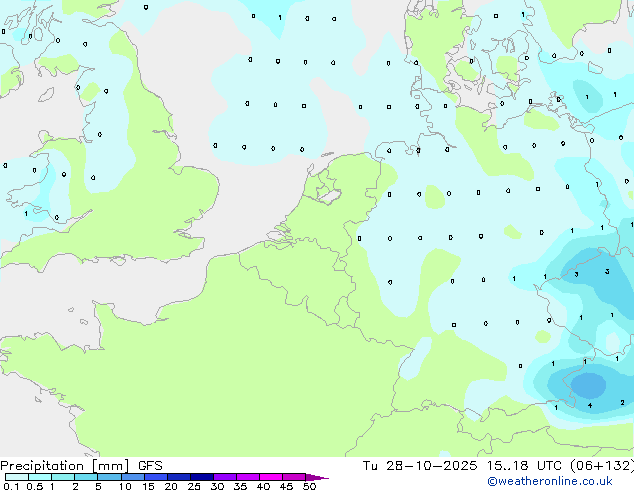The height and width of the screenshot is (490, 634).
Task: Select the 5–10 mm legend swatch
Action: pyautogui.click(x=109, y=477)
